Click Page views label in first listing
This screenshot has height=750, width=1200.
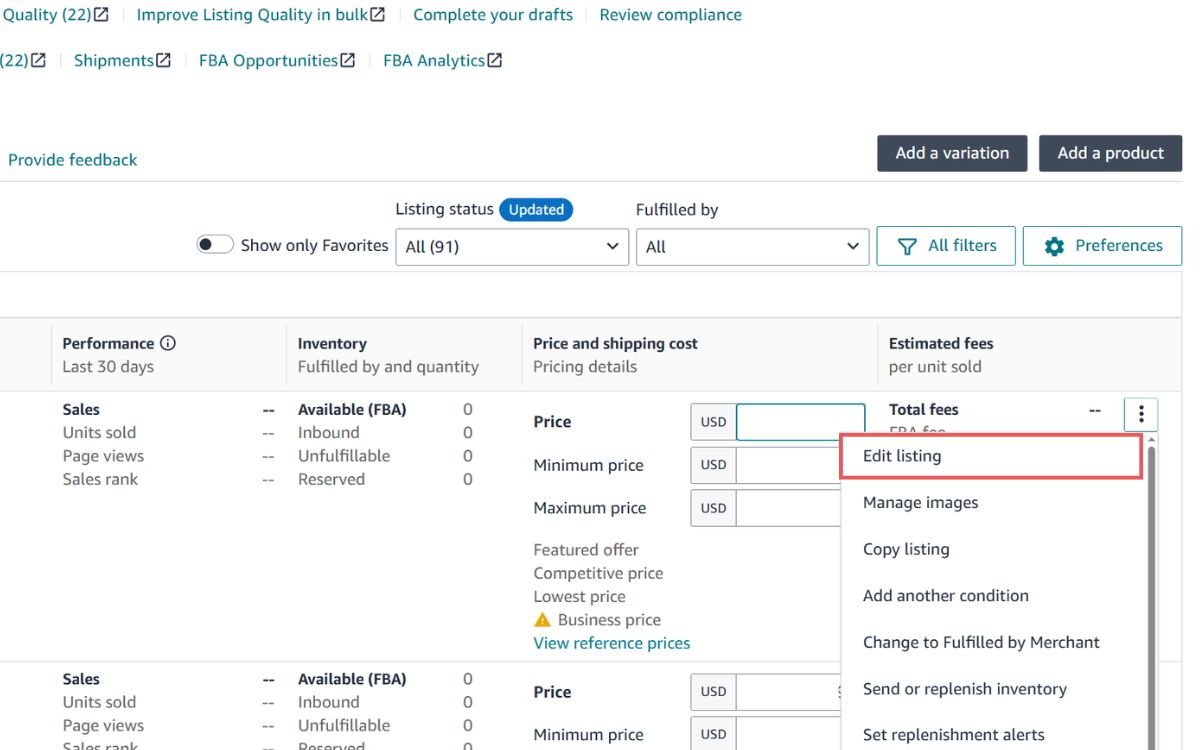tap(103, 456)
